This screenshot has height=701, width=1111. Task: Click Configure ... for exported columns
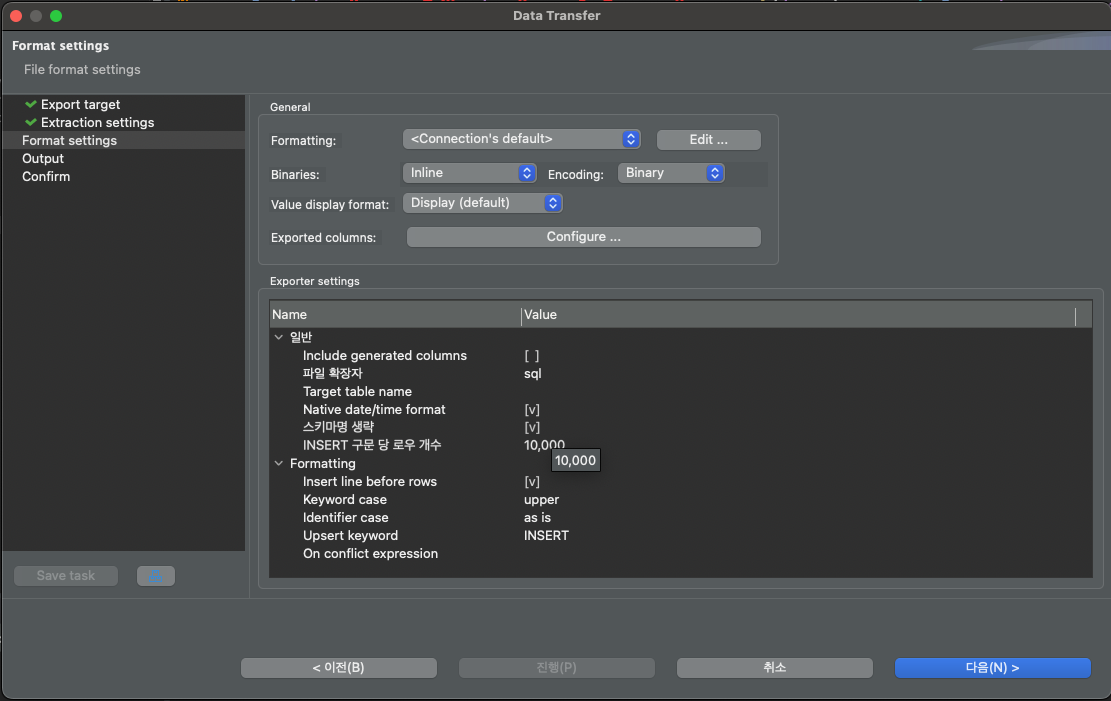(584, 237)
